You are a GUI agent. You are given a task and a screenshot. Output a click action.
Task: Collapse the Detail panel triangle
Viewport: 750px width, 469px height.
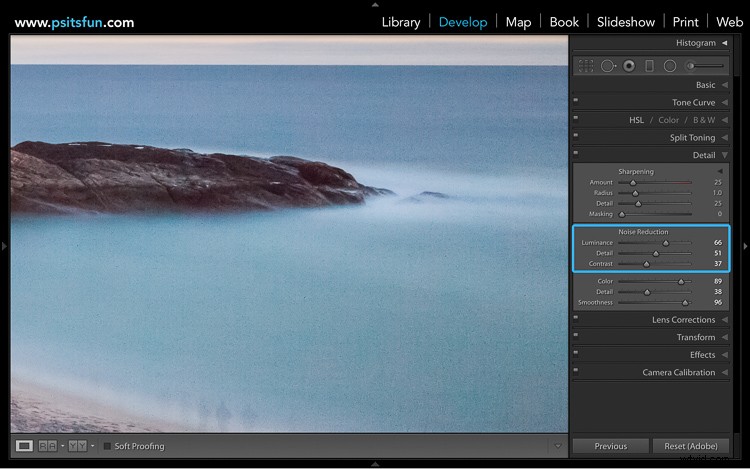(x=725, y=155)
